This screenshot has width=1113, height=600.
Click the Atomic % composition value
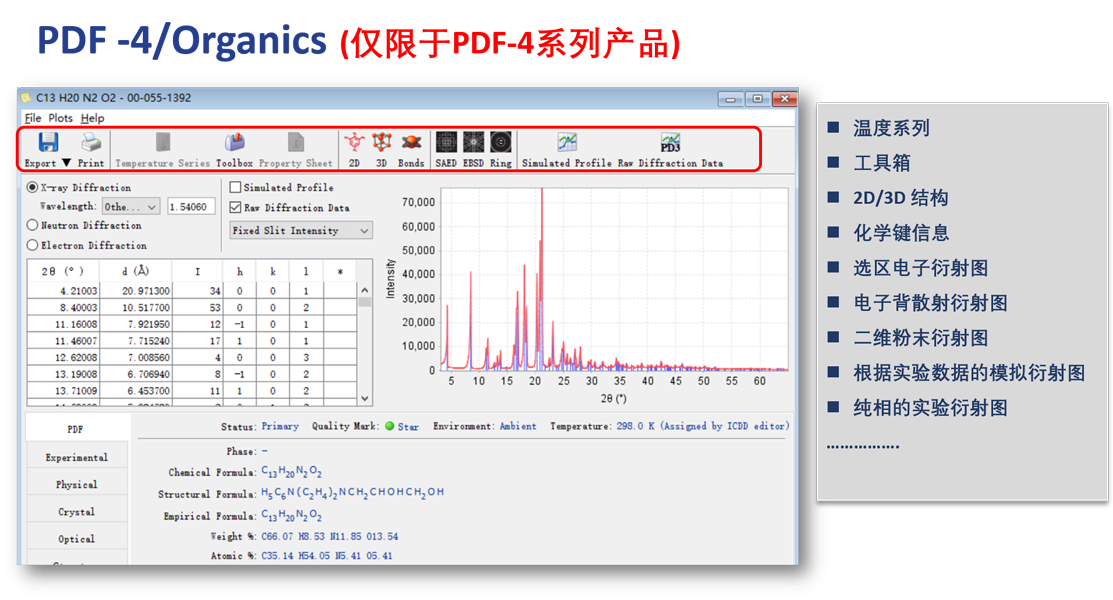(327, 555)
